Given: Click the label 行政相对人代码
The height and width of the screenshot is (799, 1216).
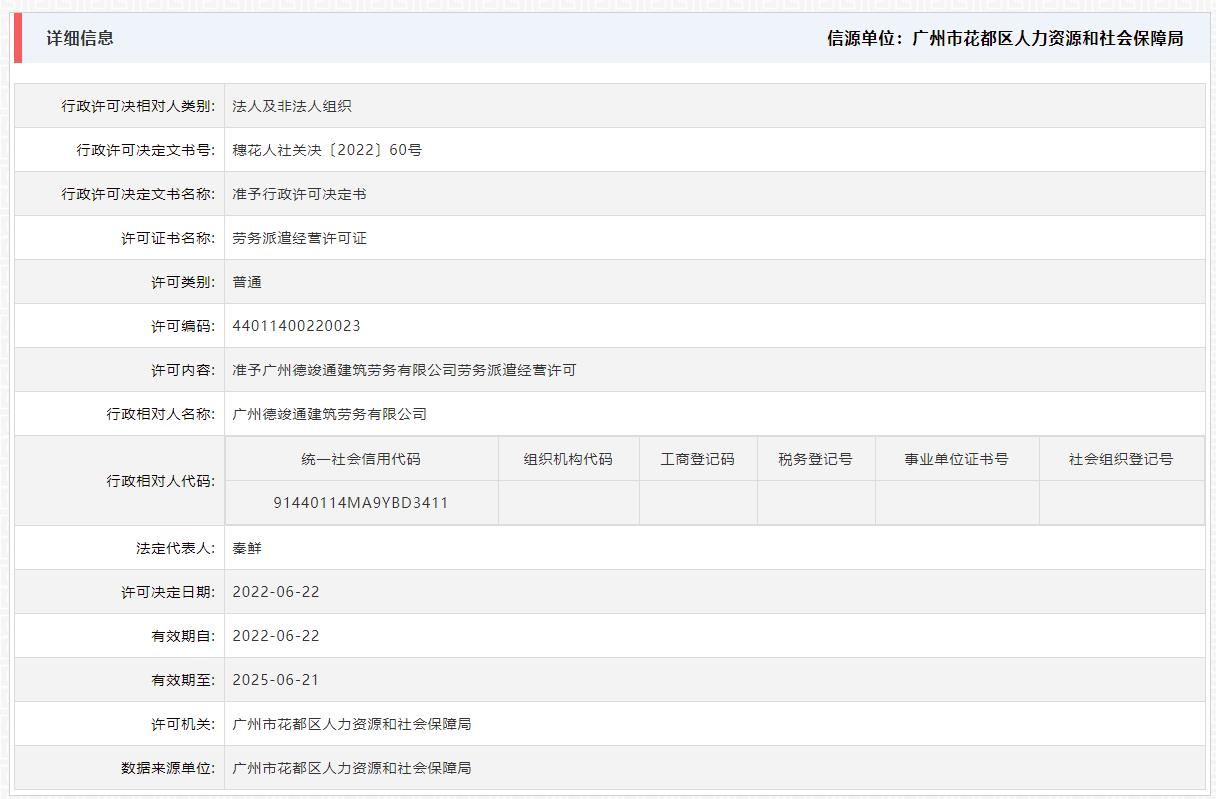Looking at the screenshot, I should (x=161, y=481).
